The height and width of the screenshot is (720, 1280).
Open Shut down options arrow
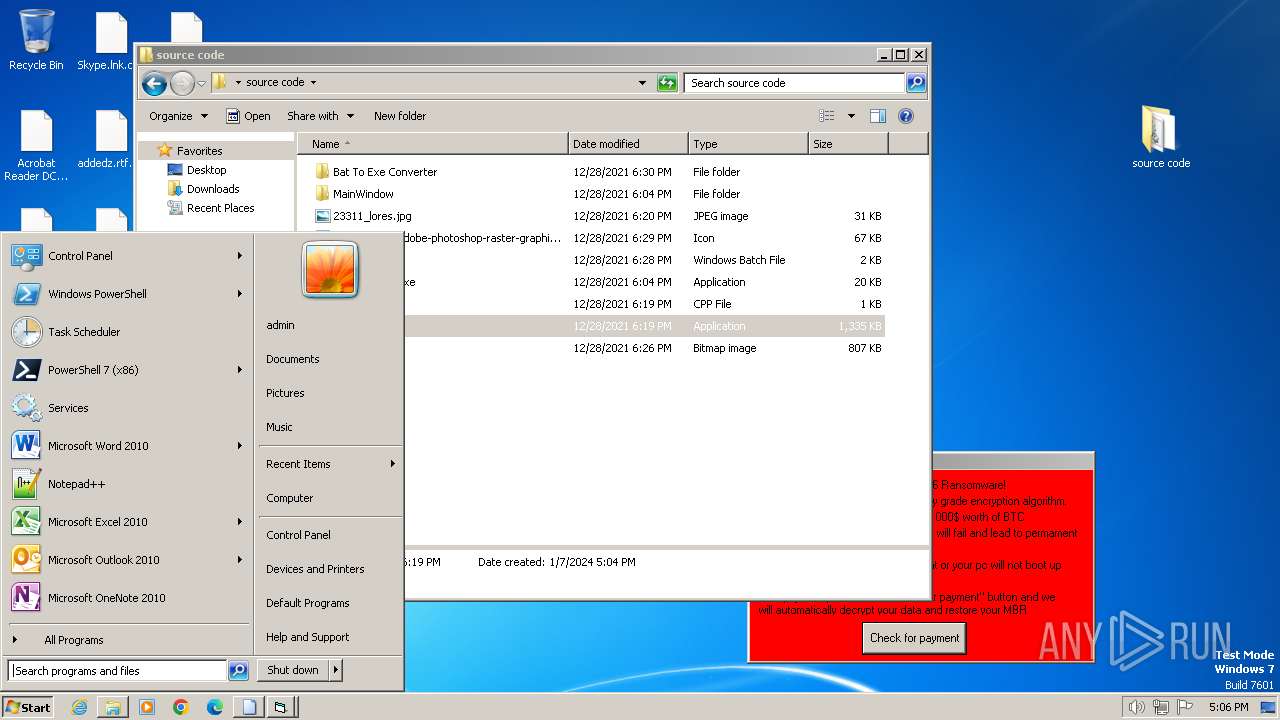[336, 670]
